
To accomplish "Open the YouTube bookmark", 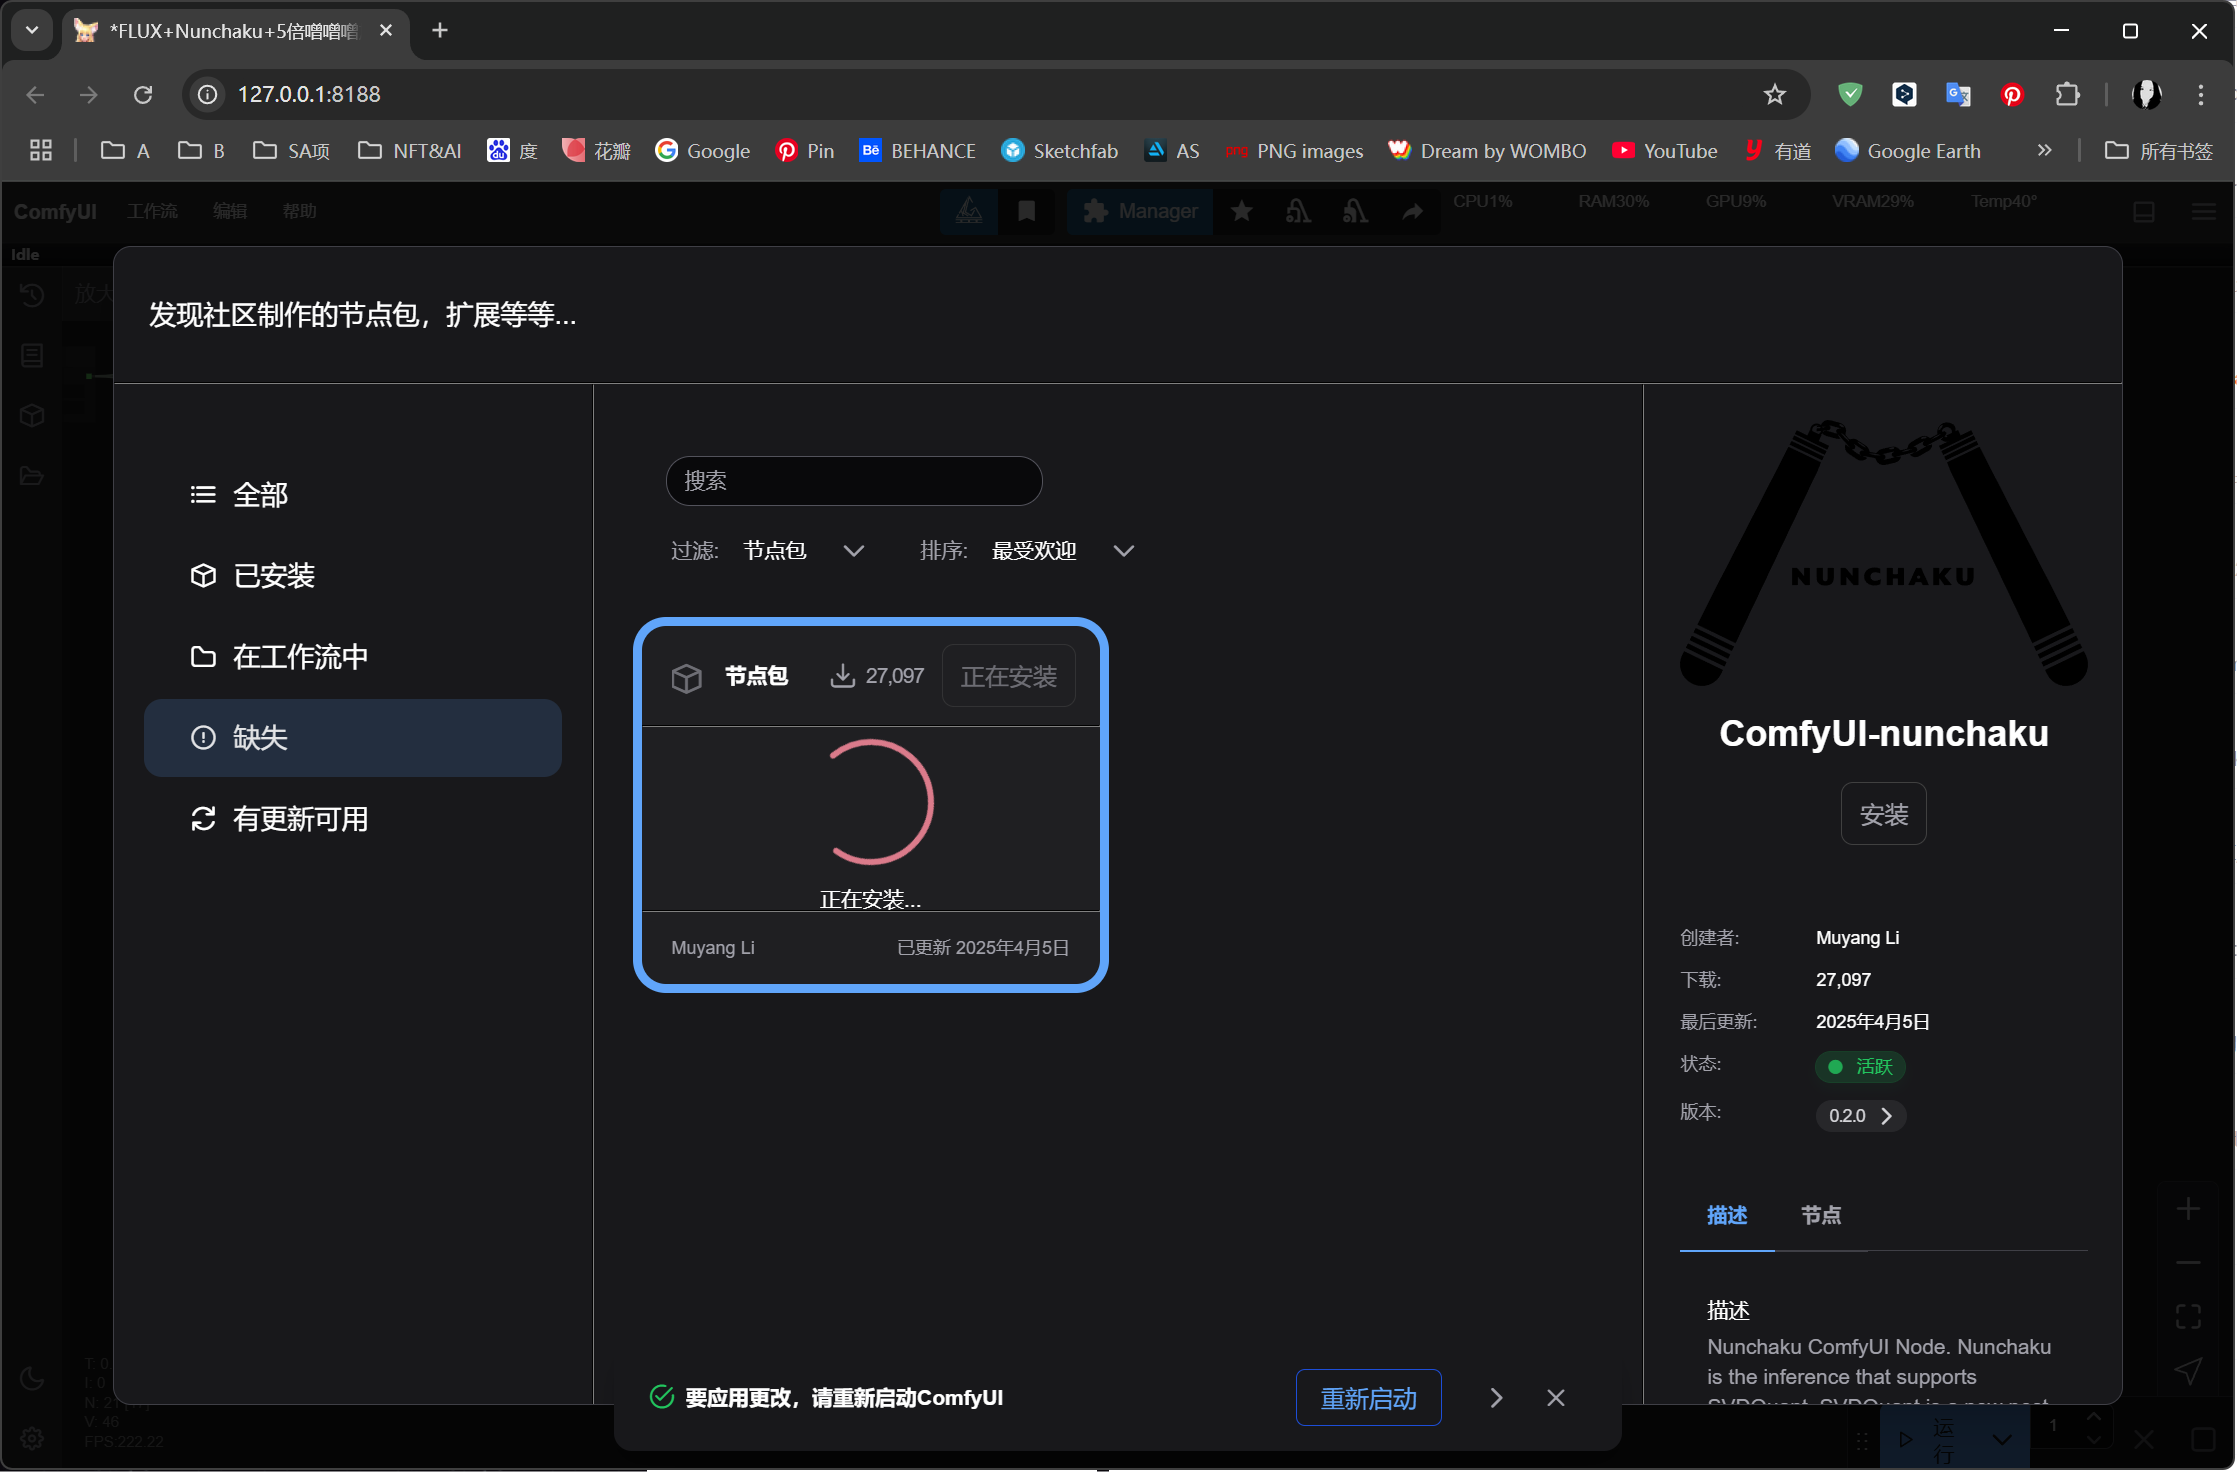I will click(x=1664, y=151).
